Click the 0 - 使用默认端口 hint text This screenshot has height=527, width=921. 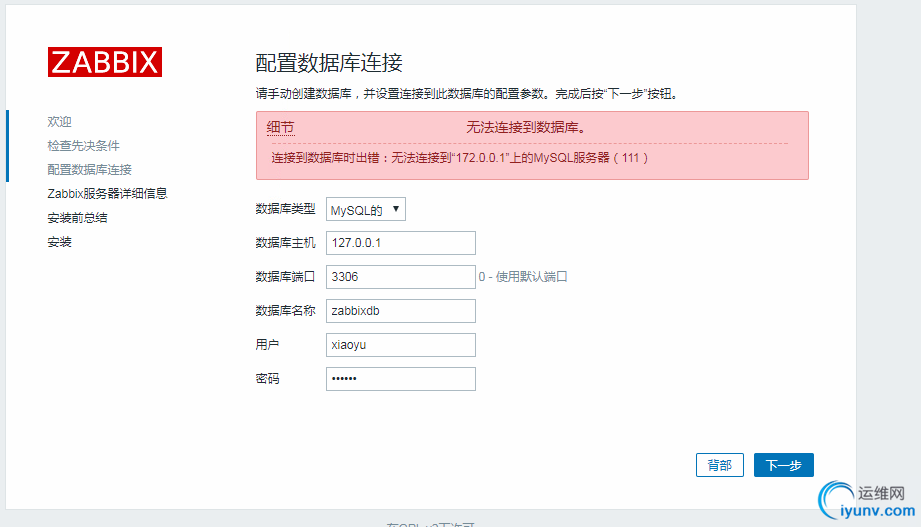point(523,277)
